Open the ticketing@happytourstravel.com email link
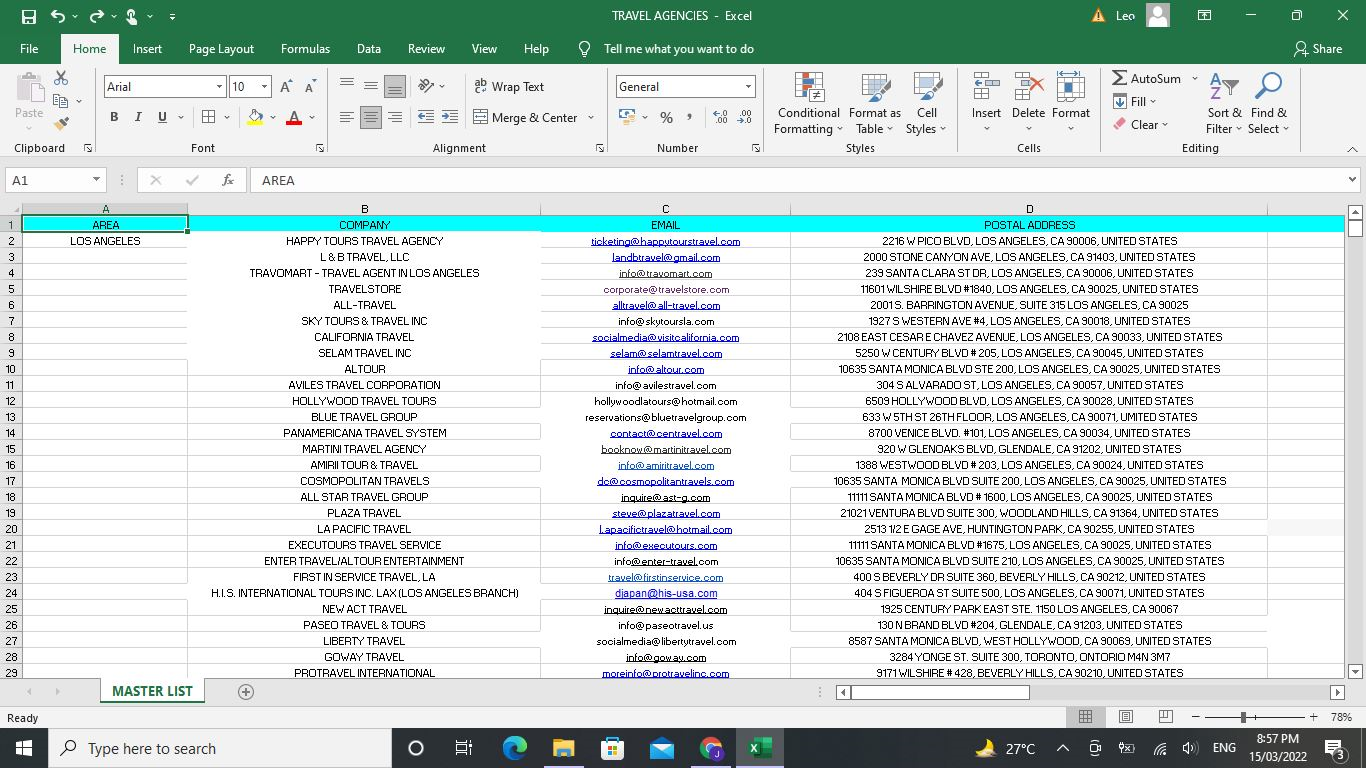The width and height of the screenshot is (1366, 768). 665,241
